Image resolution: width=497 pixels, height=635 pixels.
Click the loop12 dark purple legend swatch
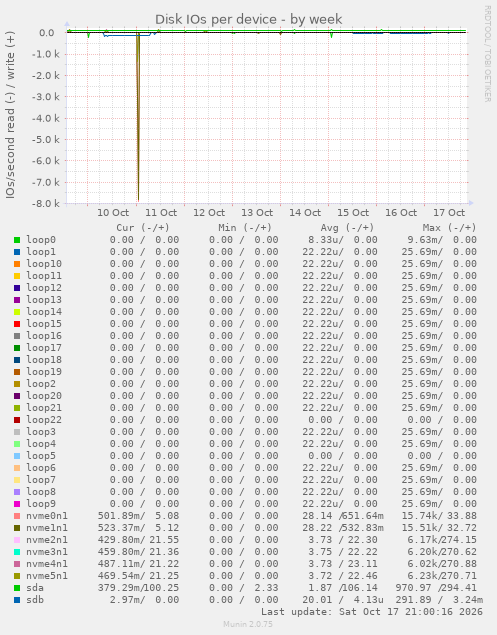point(17,288)
